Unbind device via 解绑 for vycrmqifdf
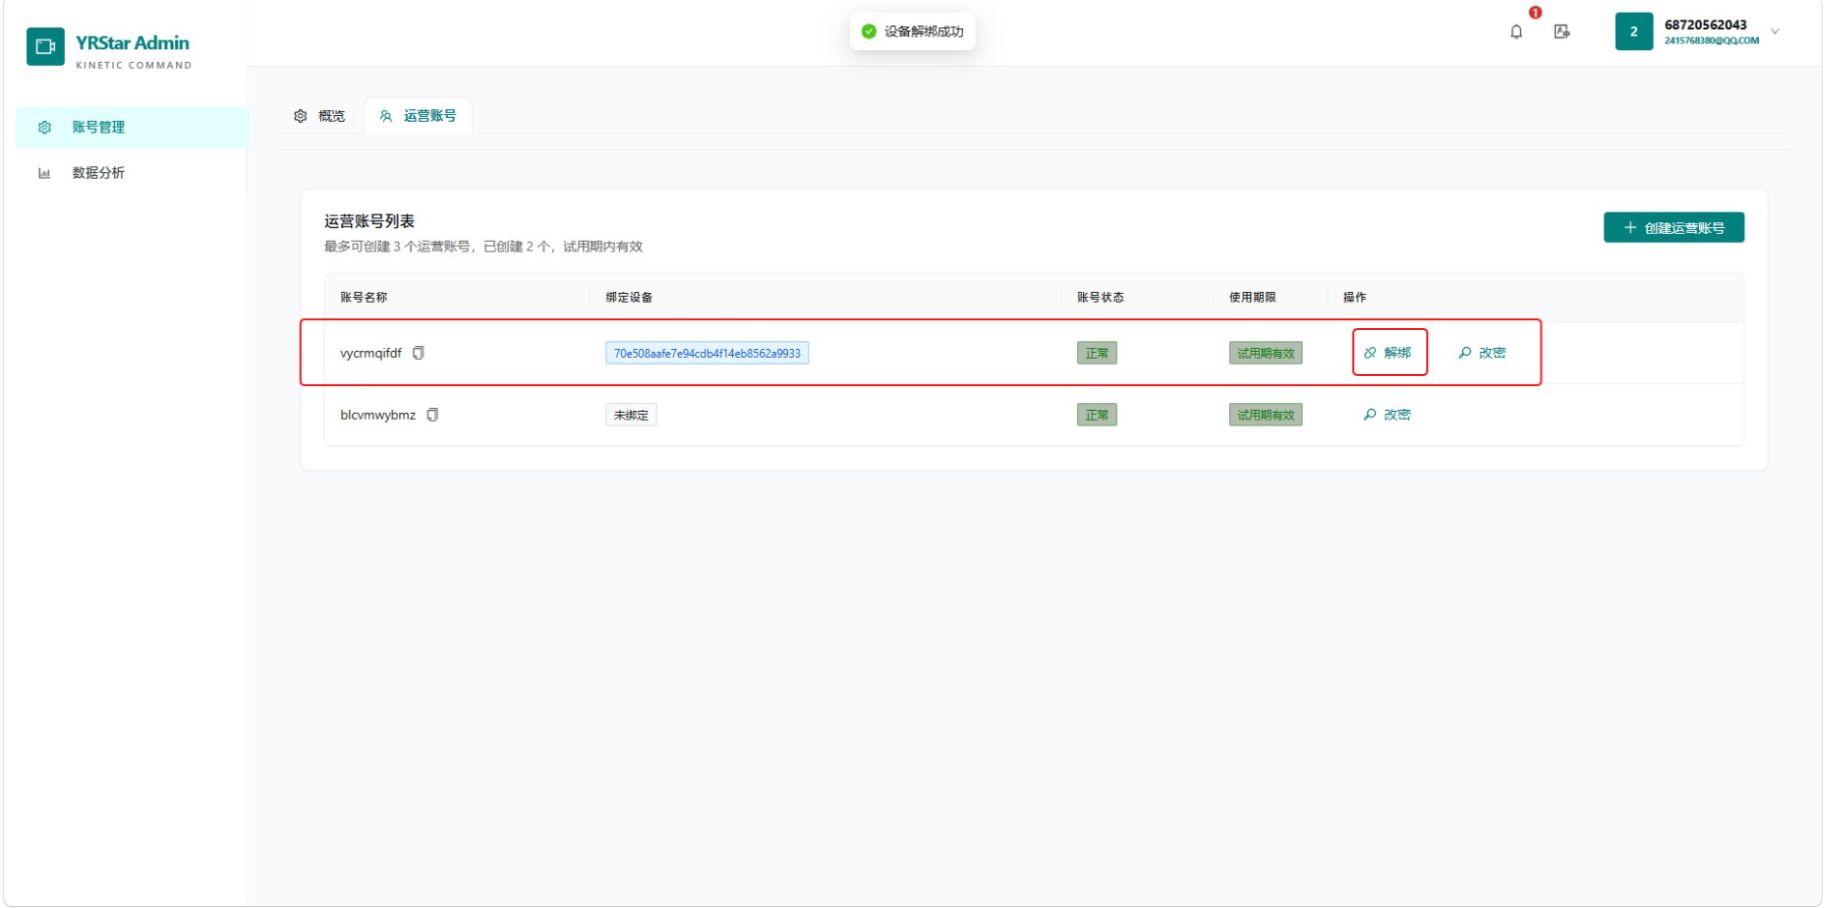Image resolution: width=1824 pixels, height=908 pixels. pyautogui.click(x=1388, y=353)
